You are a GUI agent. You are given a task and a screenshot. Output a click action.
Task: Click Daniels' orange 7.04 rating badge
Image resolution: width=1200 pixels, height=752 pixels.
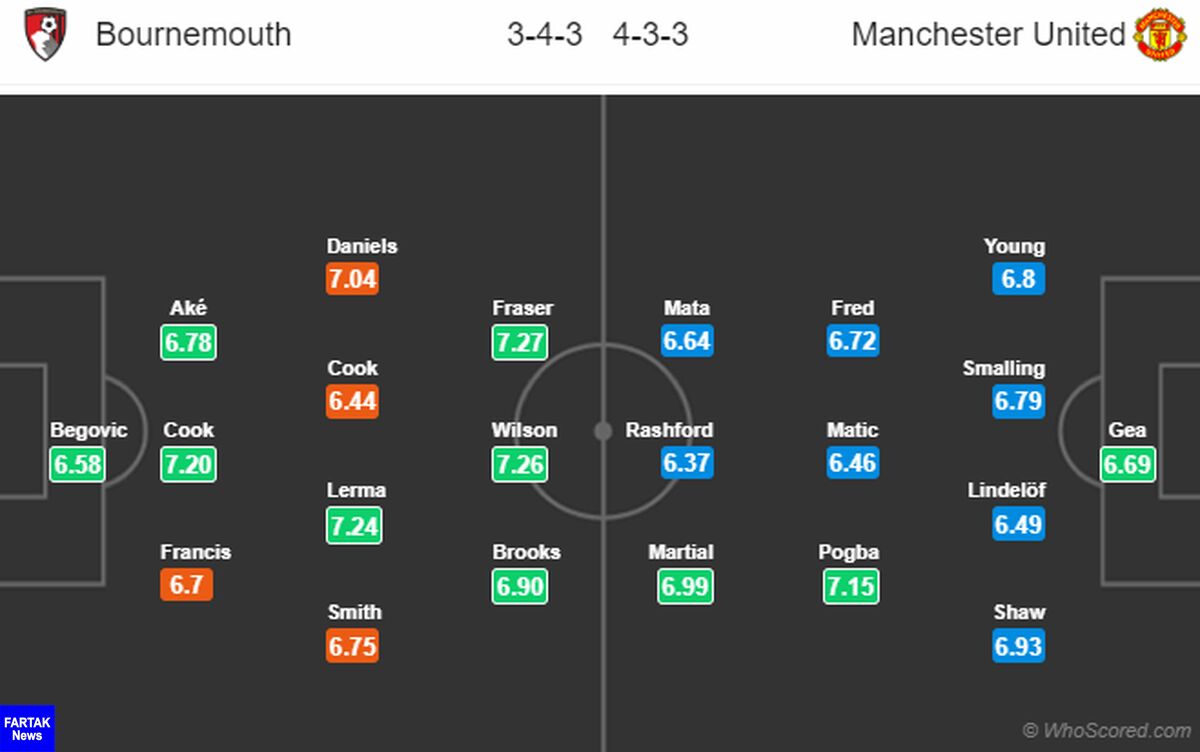352,278
